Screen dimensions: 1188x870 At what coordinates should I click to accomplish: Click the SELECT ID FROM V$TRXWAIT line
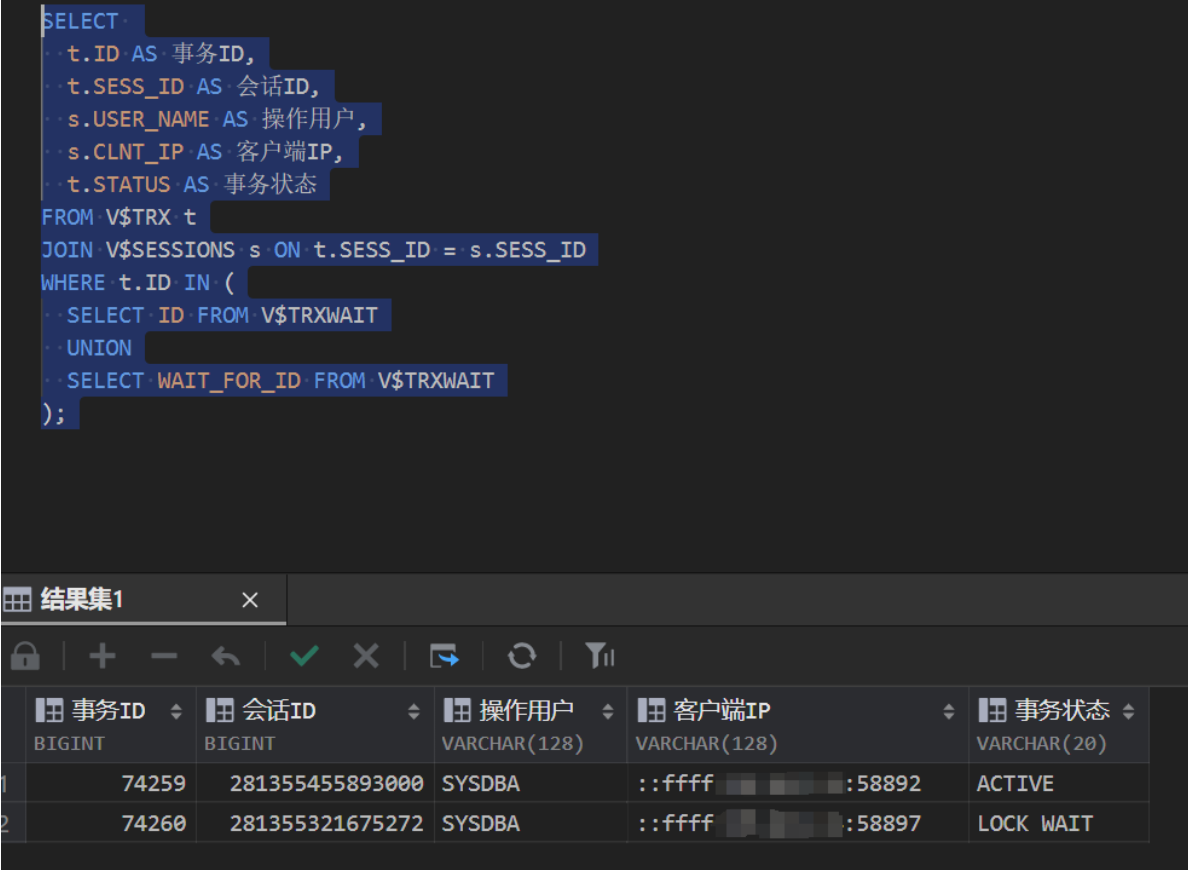point(222,315)
